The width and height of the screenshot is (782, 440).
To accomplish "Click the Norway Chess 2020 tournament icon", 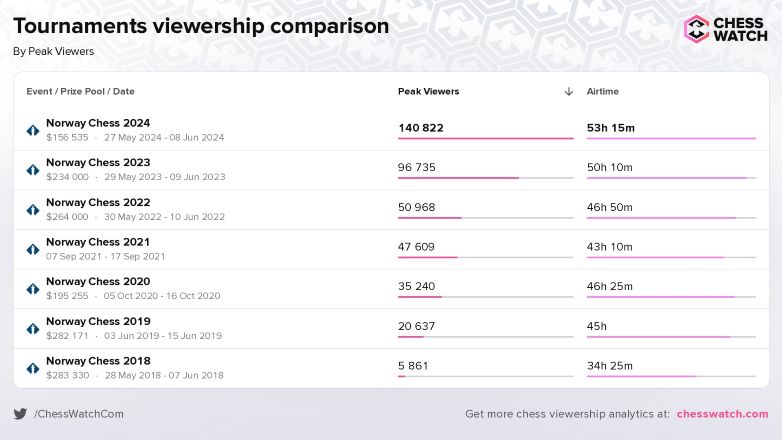I will (x=32, y=289).
